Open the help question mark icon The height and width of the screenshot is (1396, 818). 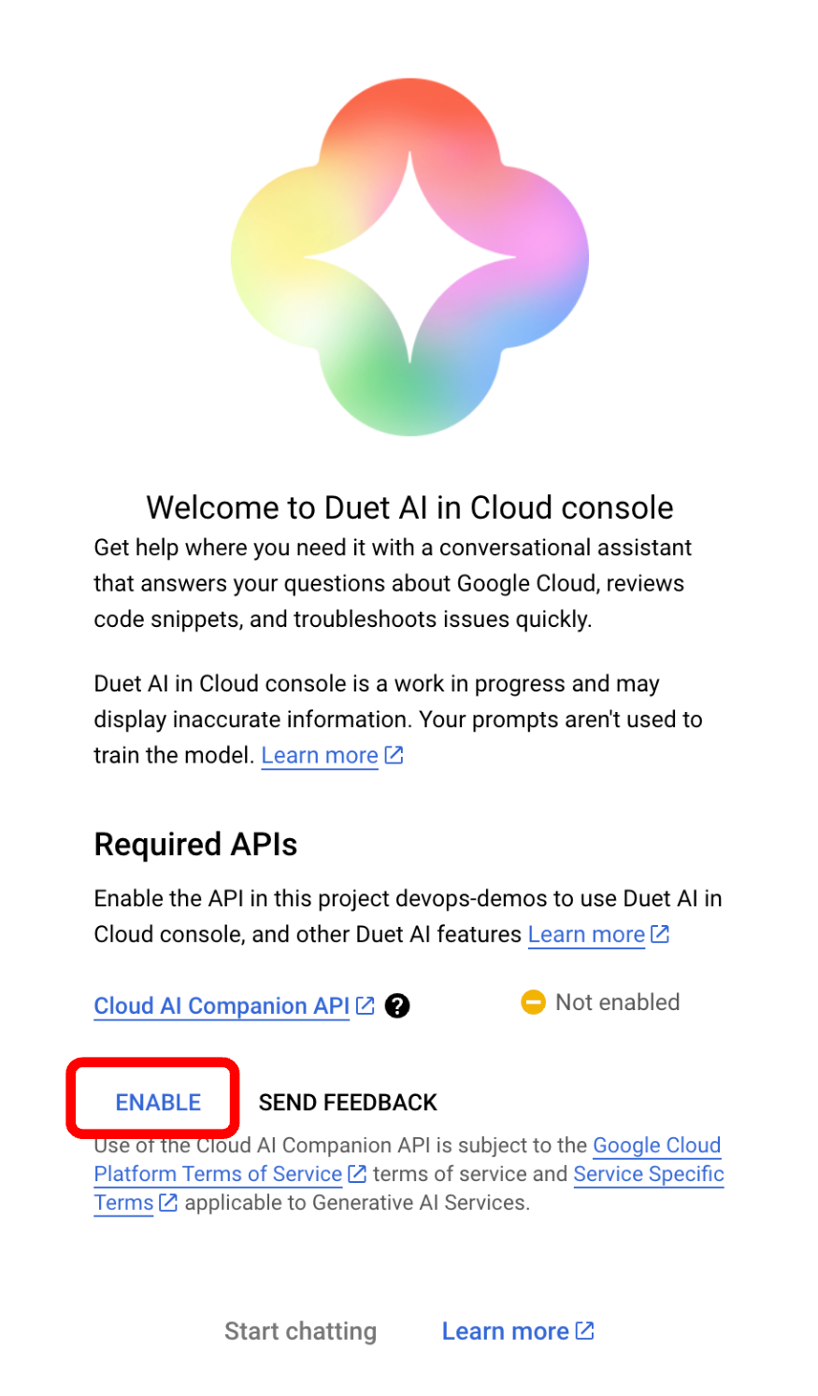pyautogui.click(x=397, y=1006)
